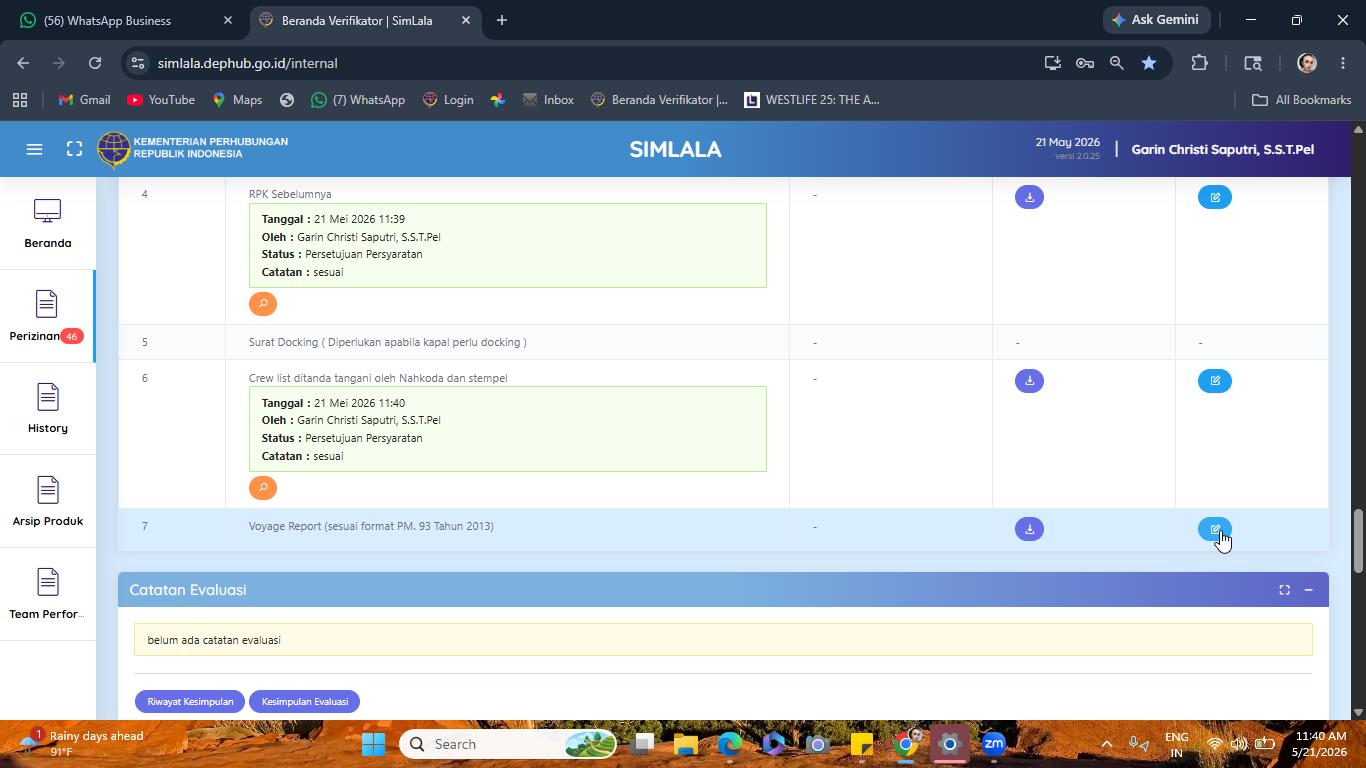The height and width of the screenshot is (768, 1366).
Task: Open Arsip Produk in the sidebar
Action: [47, 502]
